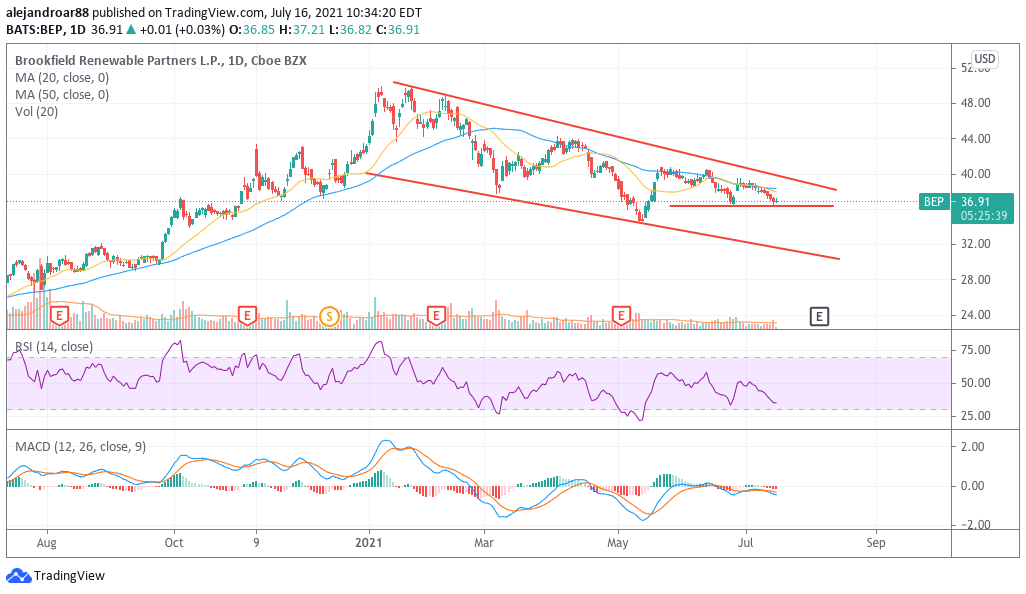1026x594 pixels.
Task: Click the Jul label on time axis
Action: (745, 543)
